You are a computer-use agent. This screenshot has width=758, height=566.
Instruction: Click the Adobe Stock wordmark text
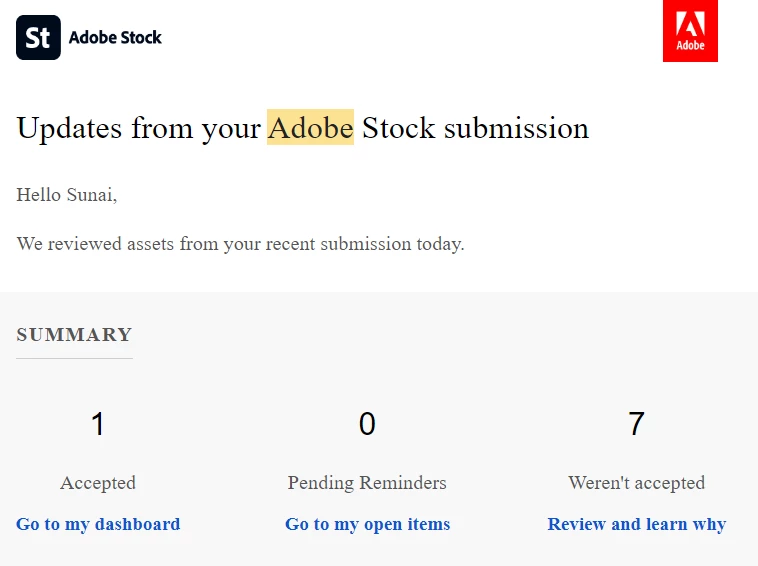coord(115,38)
